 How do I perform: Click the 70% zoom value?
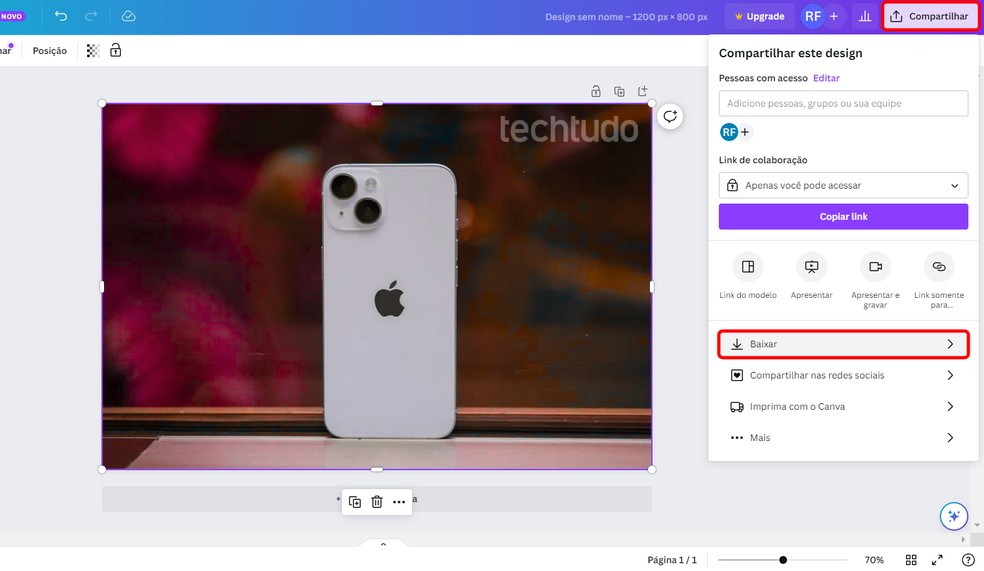[x=874, y=560]
